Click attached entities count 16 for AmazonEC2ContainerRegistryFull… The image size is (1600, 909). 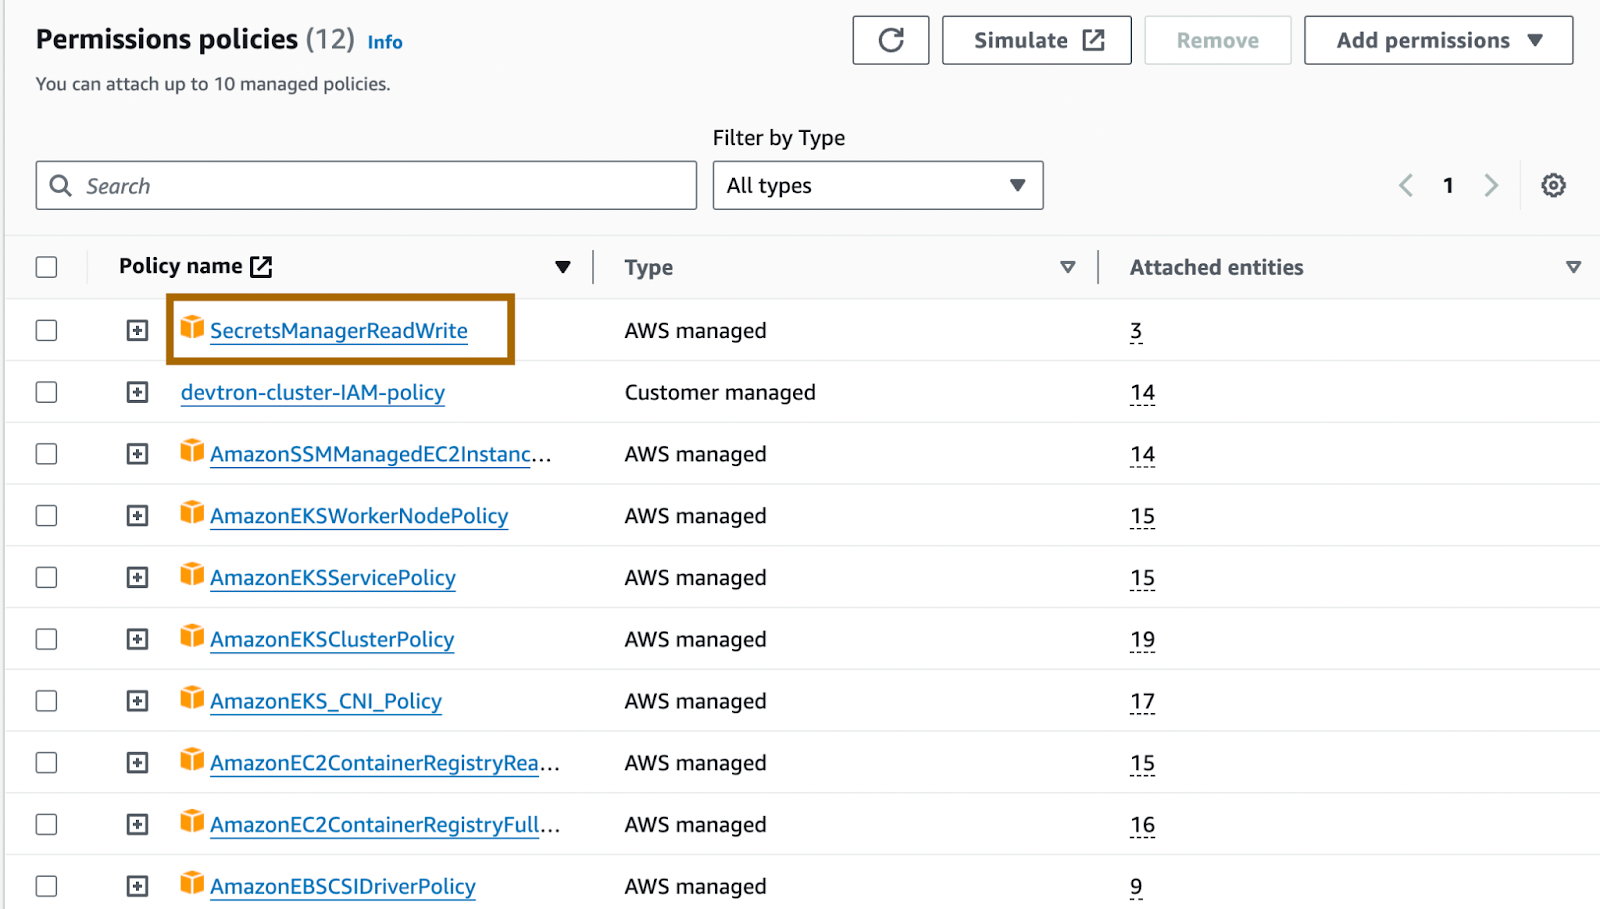(1143, 825)
